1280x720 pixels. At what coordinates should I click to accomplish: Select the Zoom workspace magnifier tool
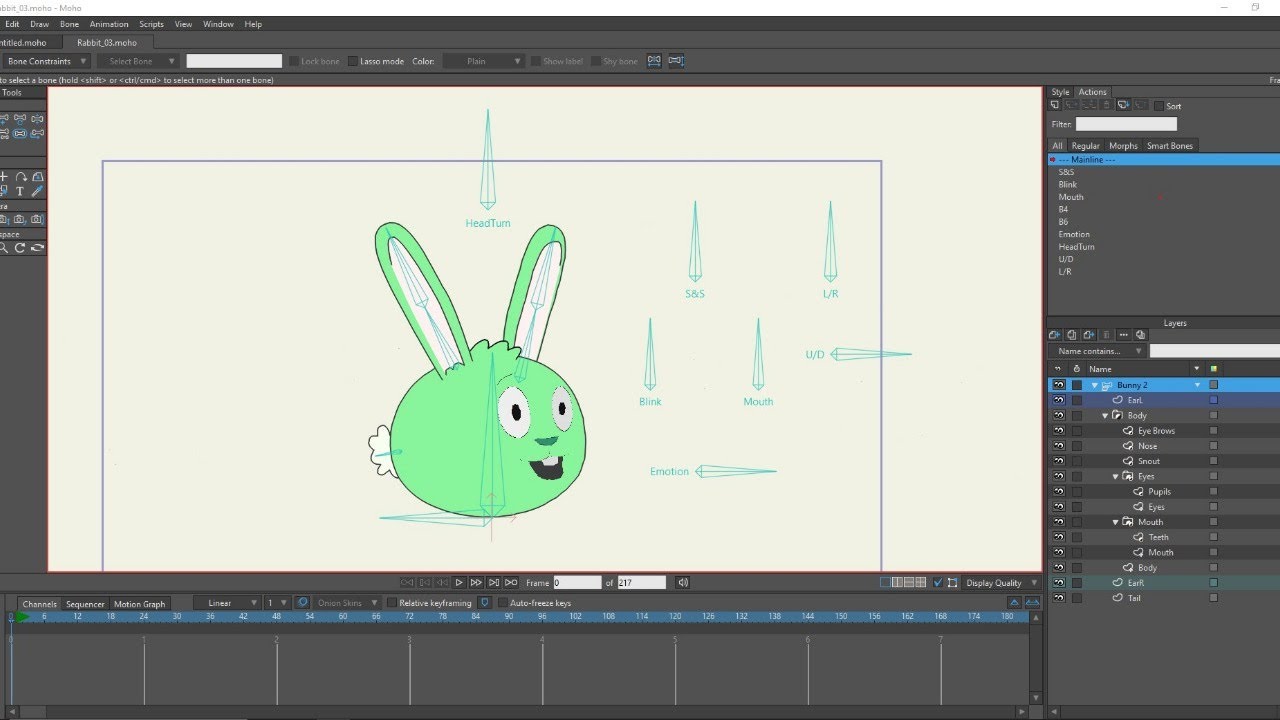pos(4,248)
